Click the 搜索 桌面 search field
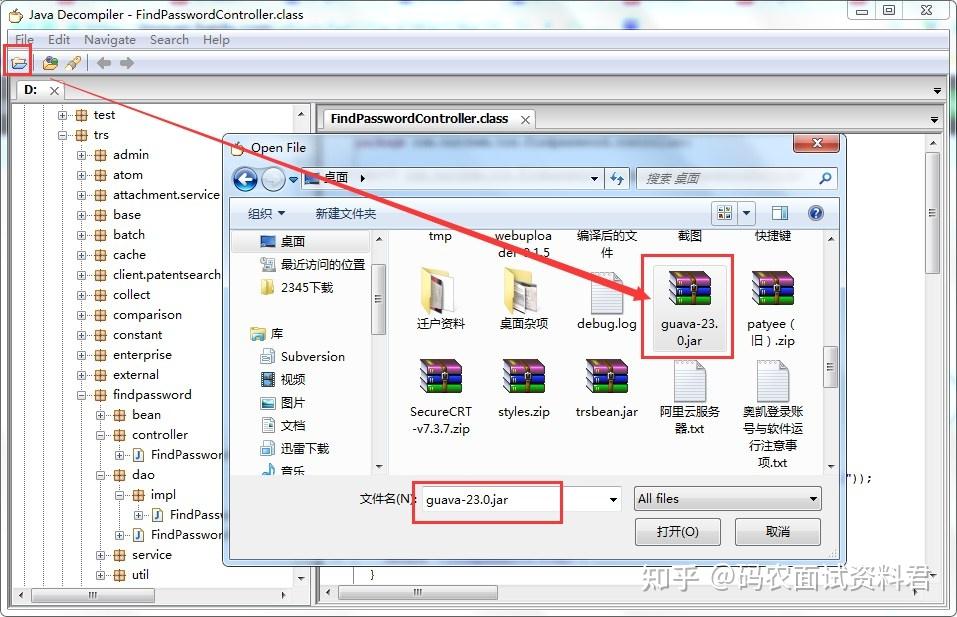 736,178
